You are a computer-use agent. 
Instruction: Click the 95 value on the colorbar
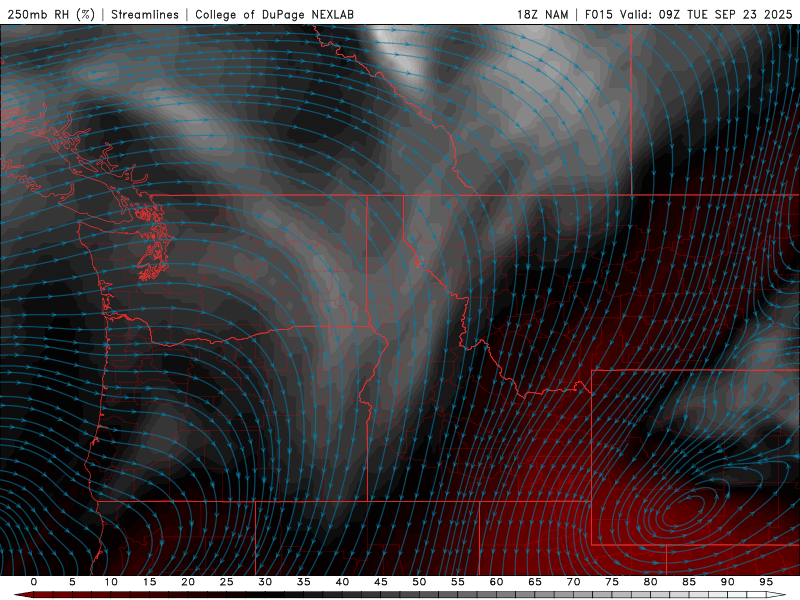coord(766,582)
